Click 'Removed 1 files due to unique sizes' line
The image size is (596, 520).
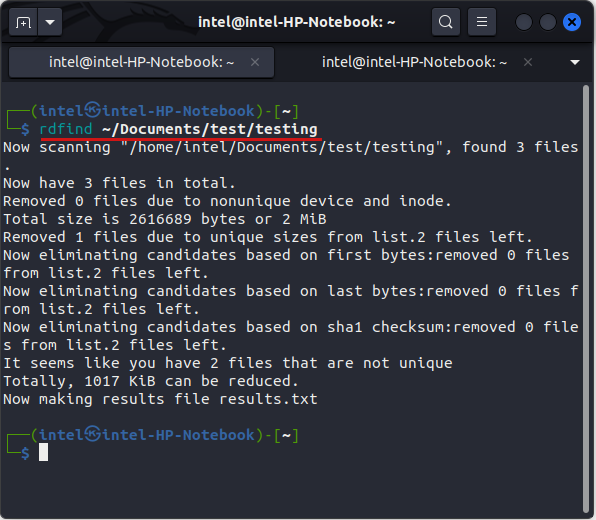[267, 237]
